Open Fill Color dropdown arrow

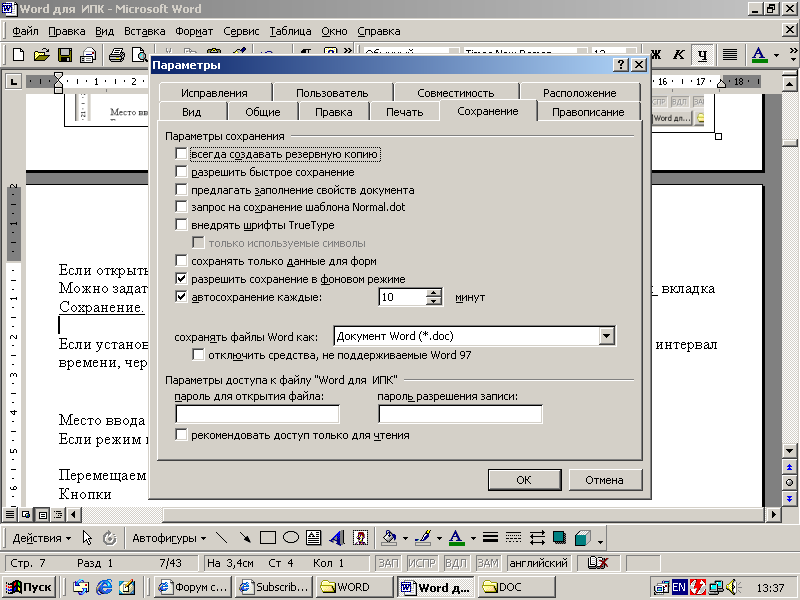(405, 538)
